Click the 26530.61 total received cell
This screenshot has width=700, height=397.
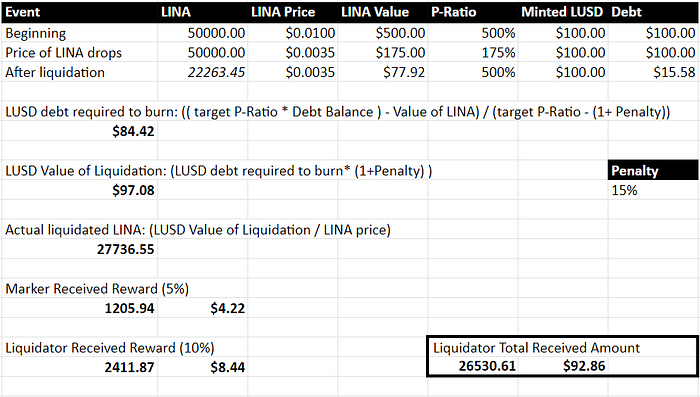pyautogui.click(x=473, y=366)
